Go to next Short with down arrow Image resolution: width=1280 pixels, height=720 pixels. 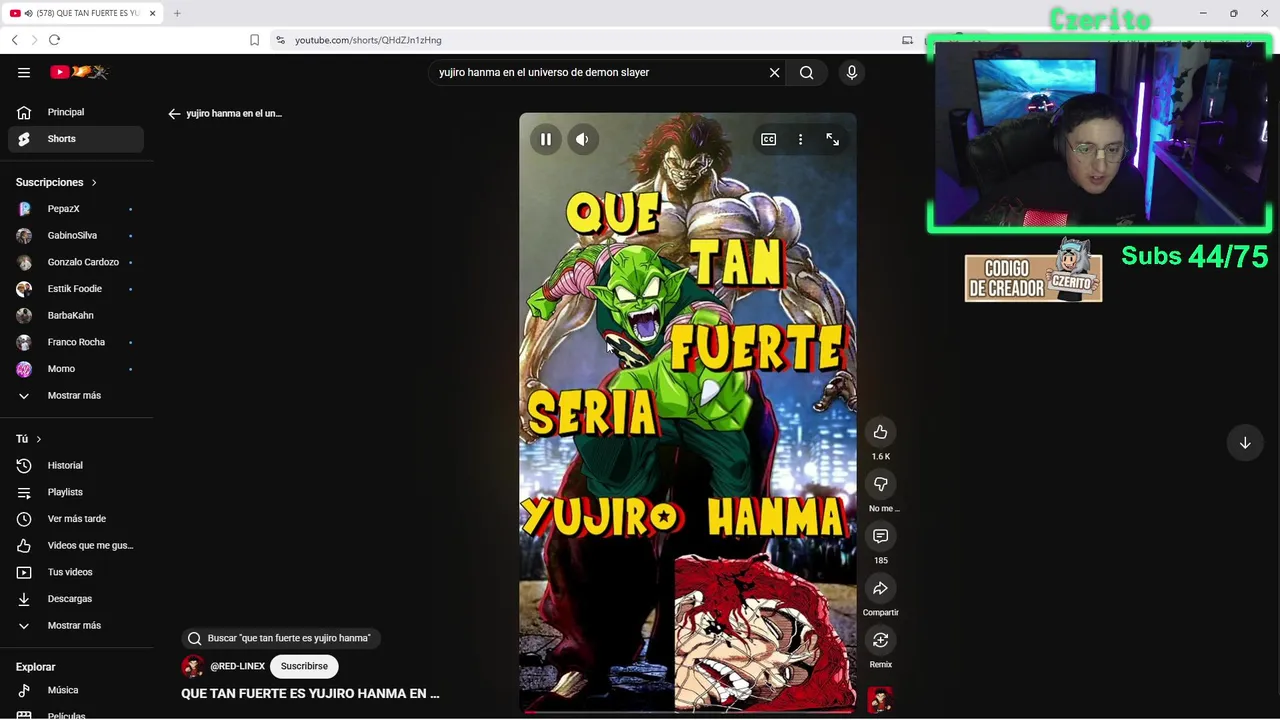(1245, 443)
